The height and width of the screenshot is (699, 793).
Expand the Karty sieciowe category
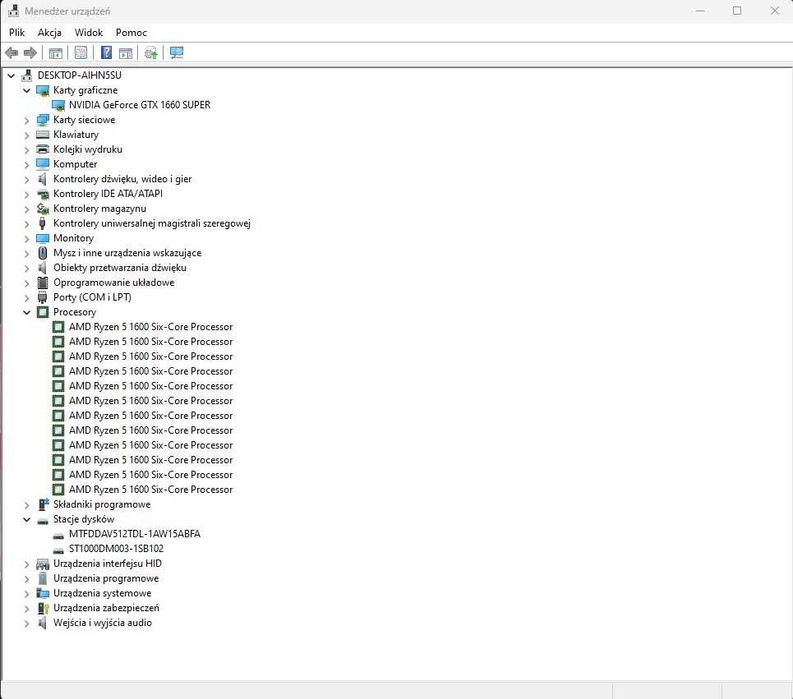point(27,120)
